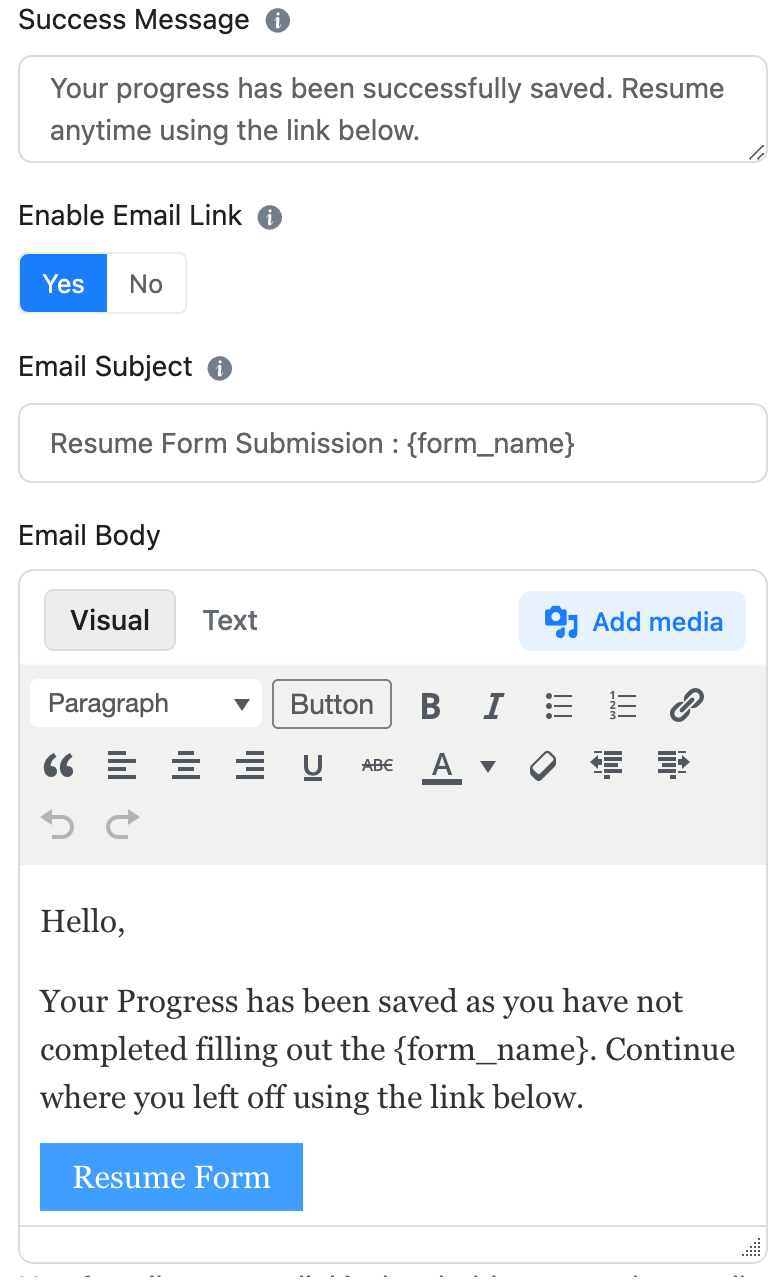Viewport: 784px width, 1280px height.
Task: Show the Email Subject info tooltip
Action: click(x=219, y=369)
